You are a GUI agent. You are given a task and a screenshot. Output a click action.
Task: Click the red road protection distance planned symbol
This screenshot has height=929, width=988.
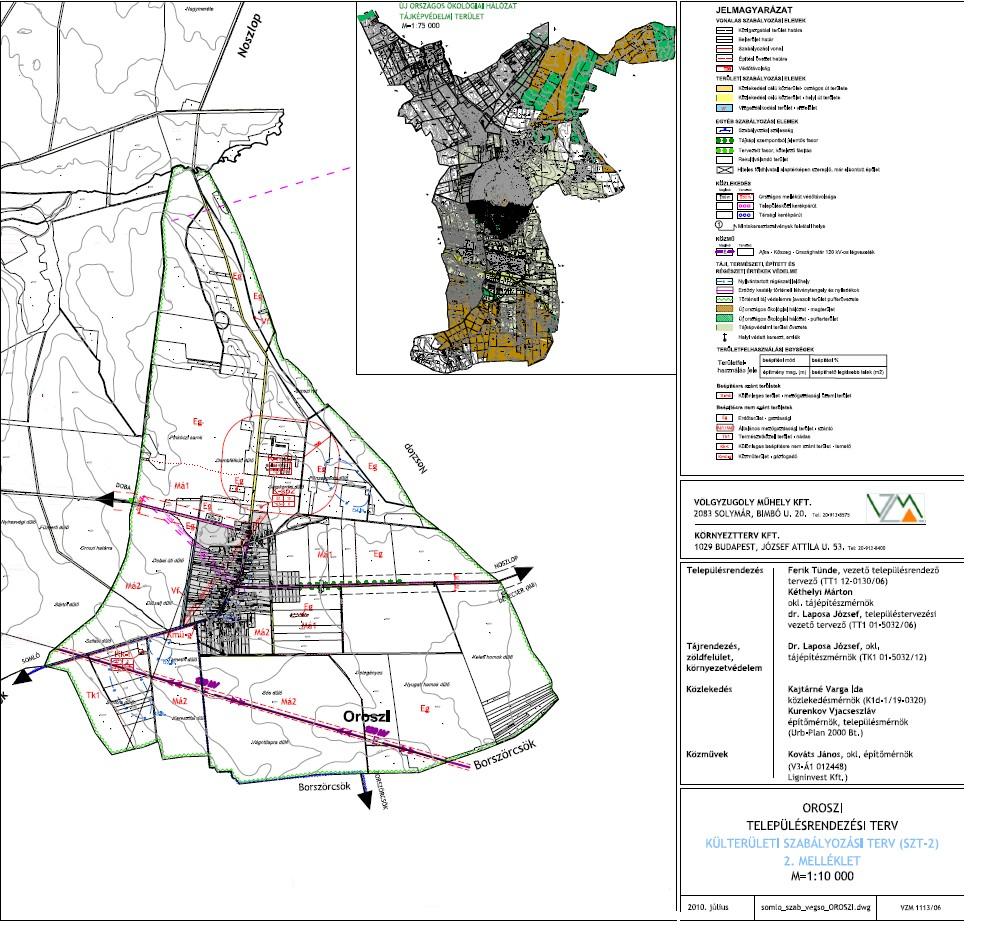(x=745, y=197)
